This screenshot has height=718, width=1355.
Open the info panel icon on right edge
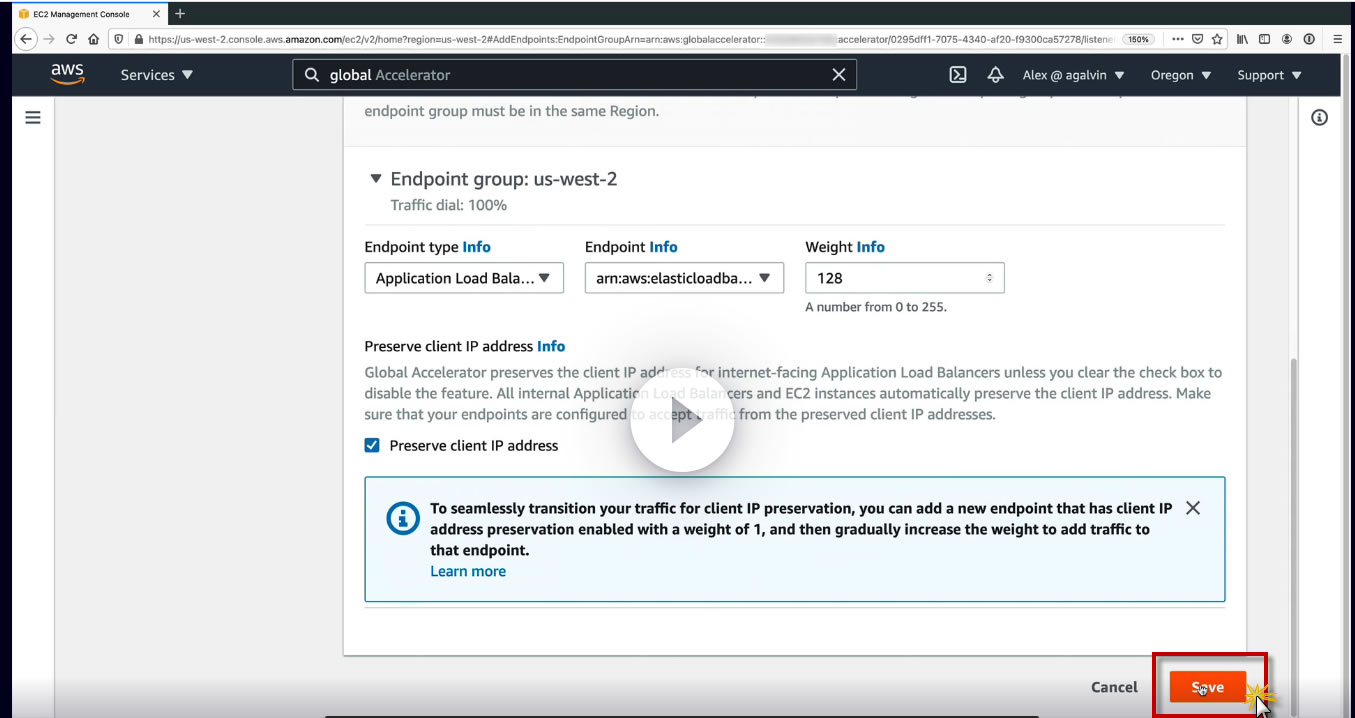click(x=1319, y=118)
